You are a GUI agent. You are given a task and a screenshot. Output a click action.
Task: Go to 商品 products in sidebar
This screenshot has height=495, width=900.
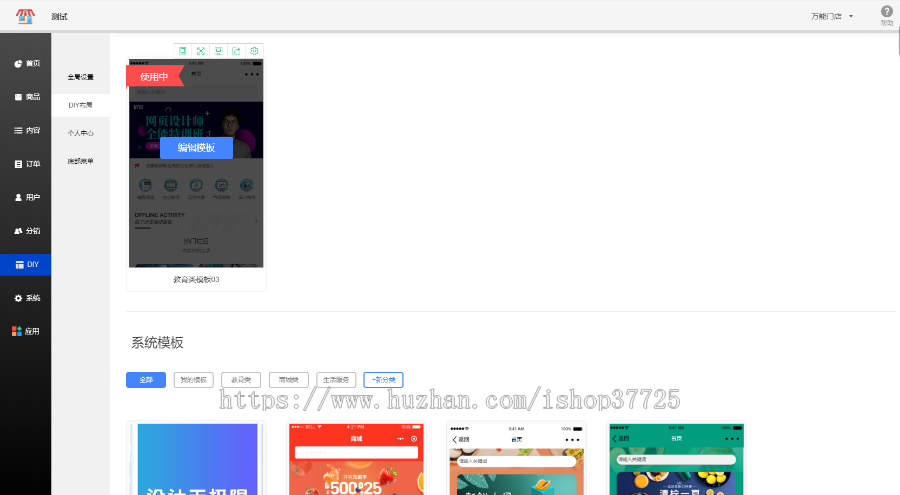point(26,97)
